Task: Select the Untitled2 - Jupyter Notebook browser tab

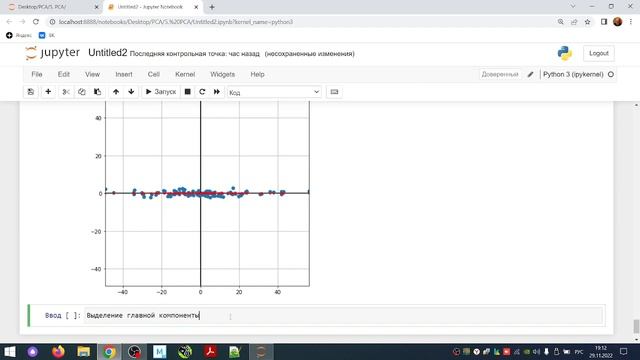Action: (152, 7)
